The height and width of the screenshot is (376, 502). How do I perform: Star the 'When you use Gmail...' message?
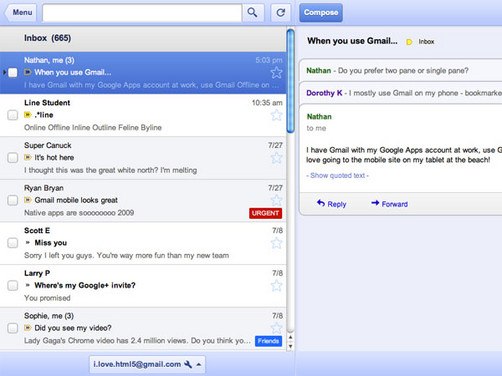(276, 73)
